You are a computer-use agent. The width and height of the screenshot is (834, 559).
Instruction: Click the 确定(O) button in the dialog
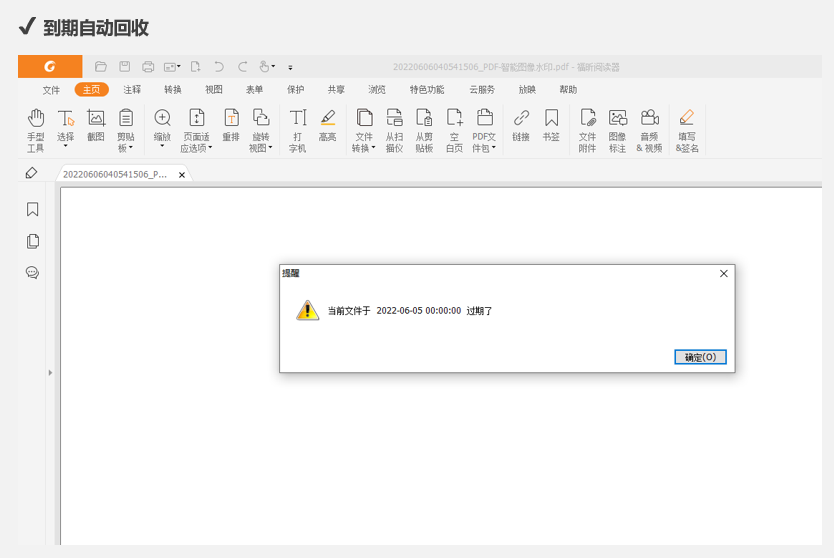coord(700,357)
